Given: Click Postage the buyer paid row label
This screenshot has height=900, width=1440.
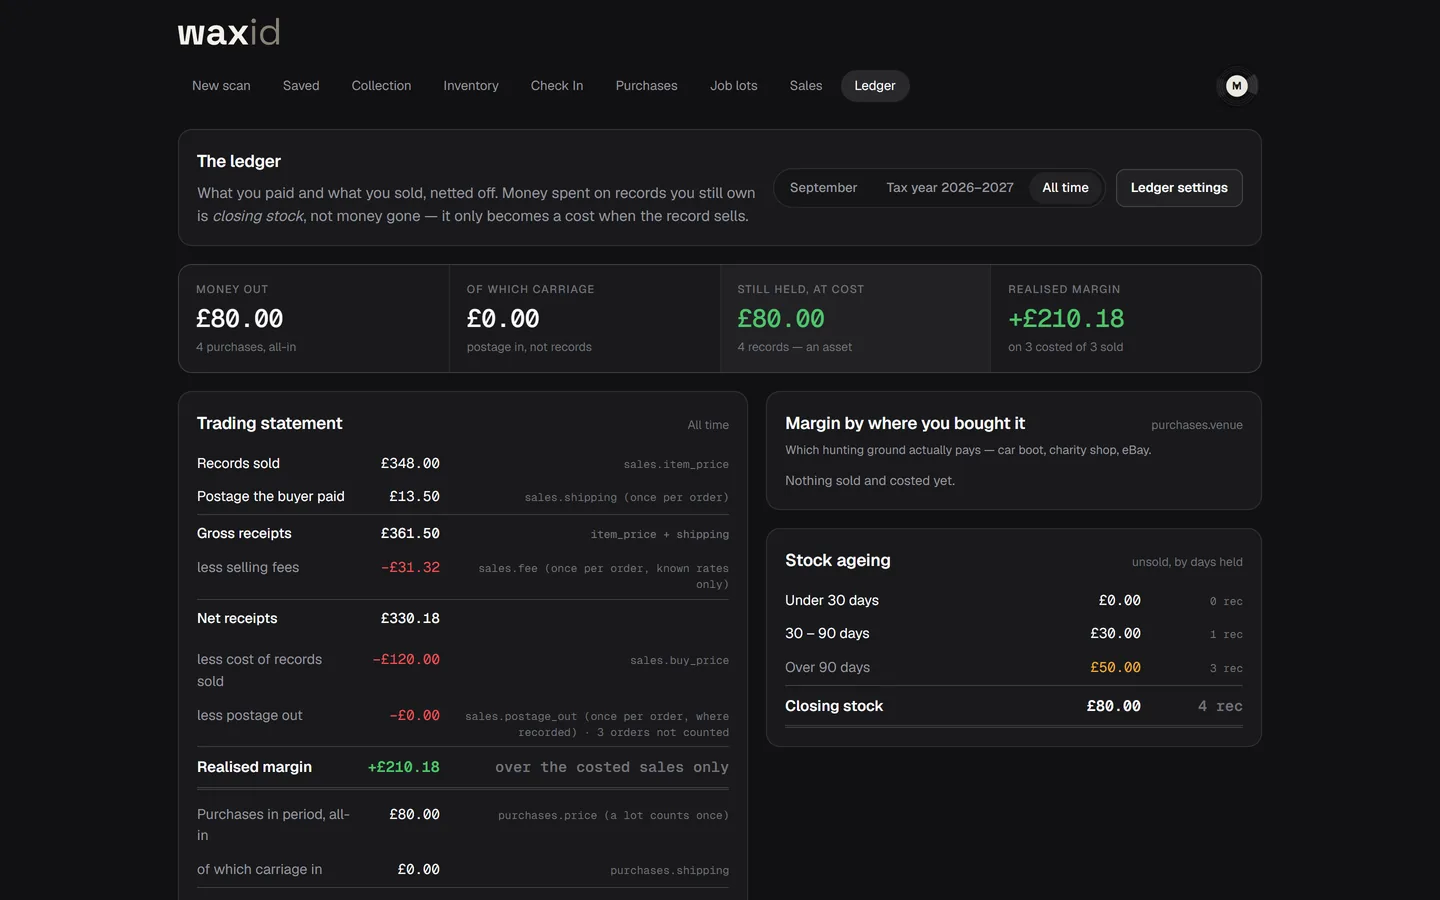Looking at the screenshot, I should tap(271, 496).
